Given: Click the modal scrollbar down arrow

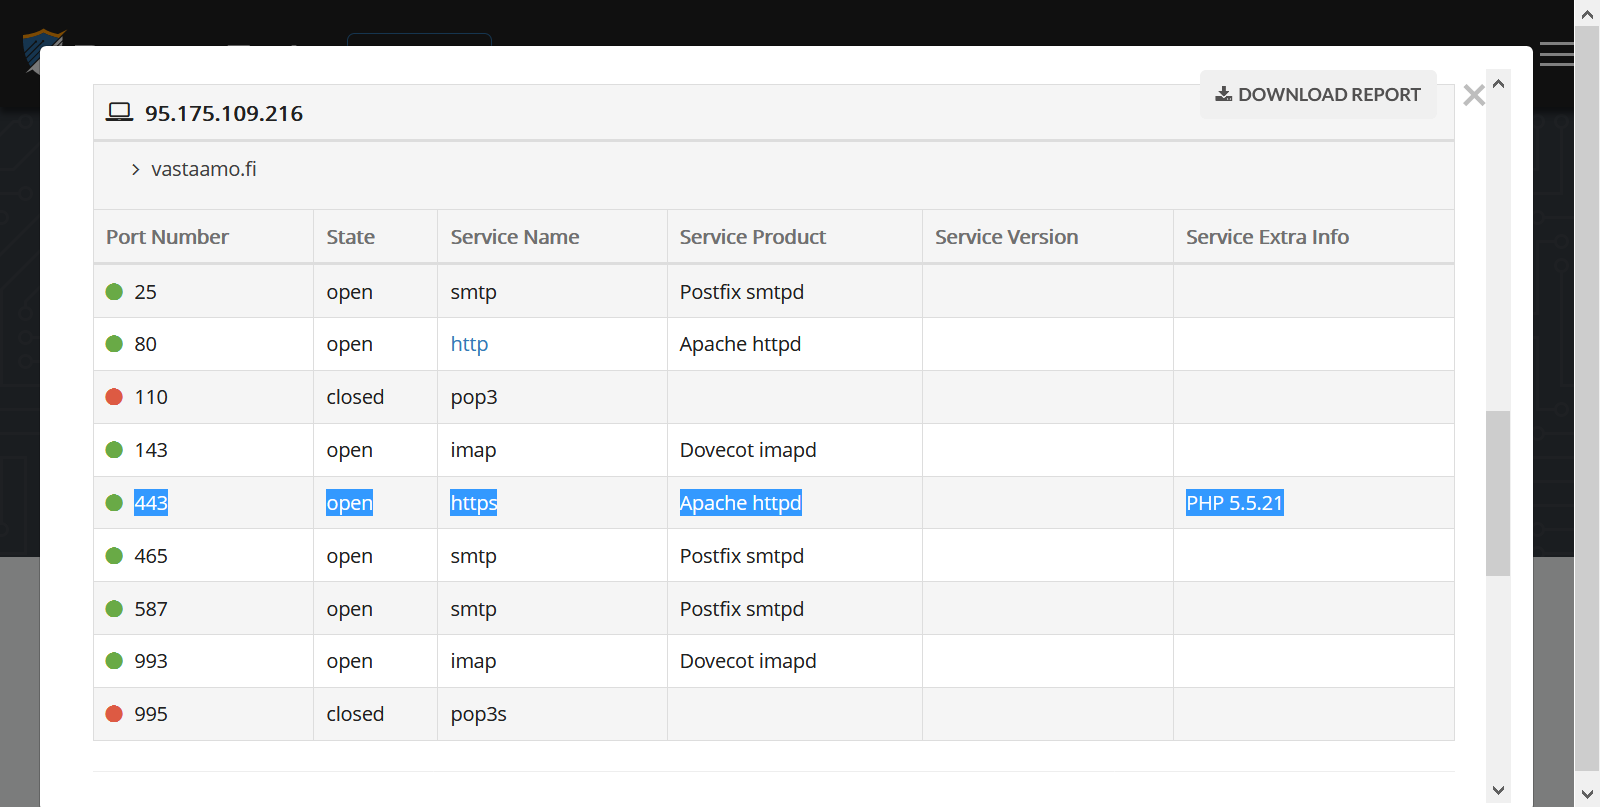Looking at the screenshot, I should pos(1498,790).
